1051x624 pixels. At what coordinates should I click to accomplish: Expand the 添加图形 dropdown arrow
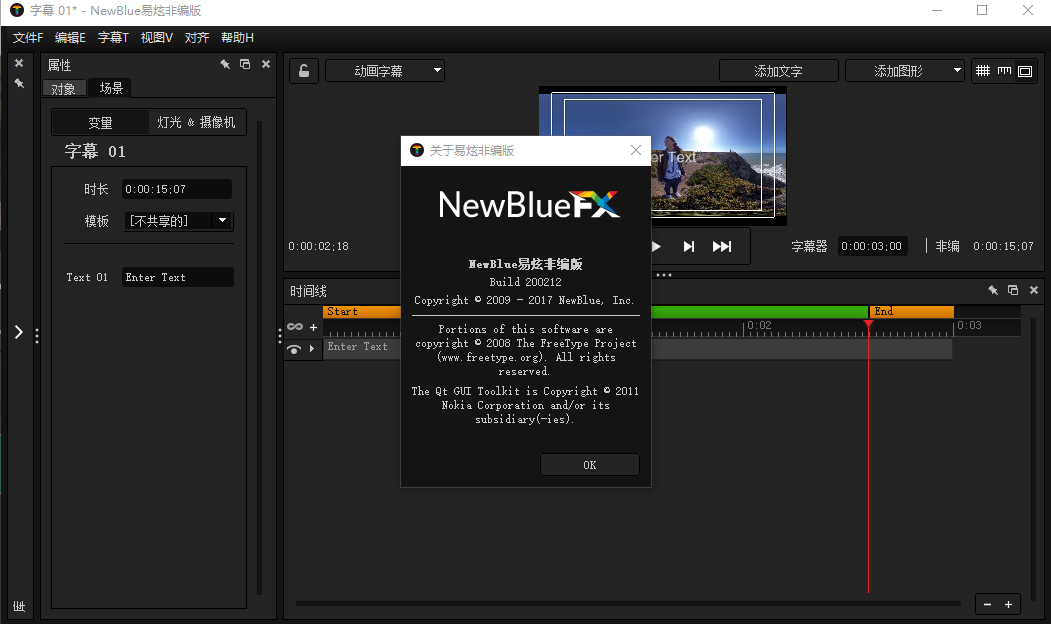coord(956,70)
